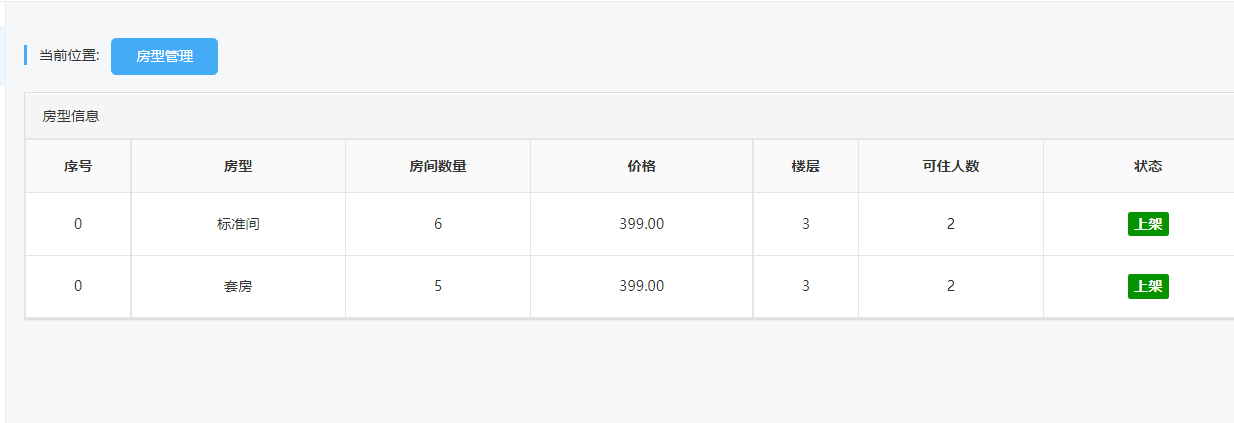Click floor value 3 in 标准间 row
1234x423 pixels.
[x=805, y=224]
